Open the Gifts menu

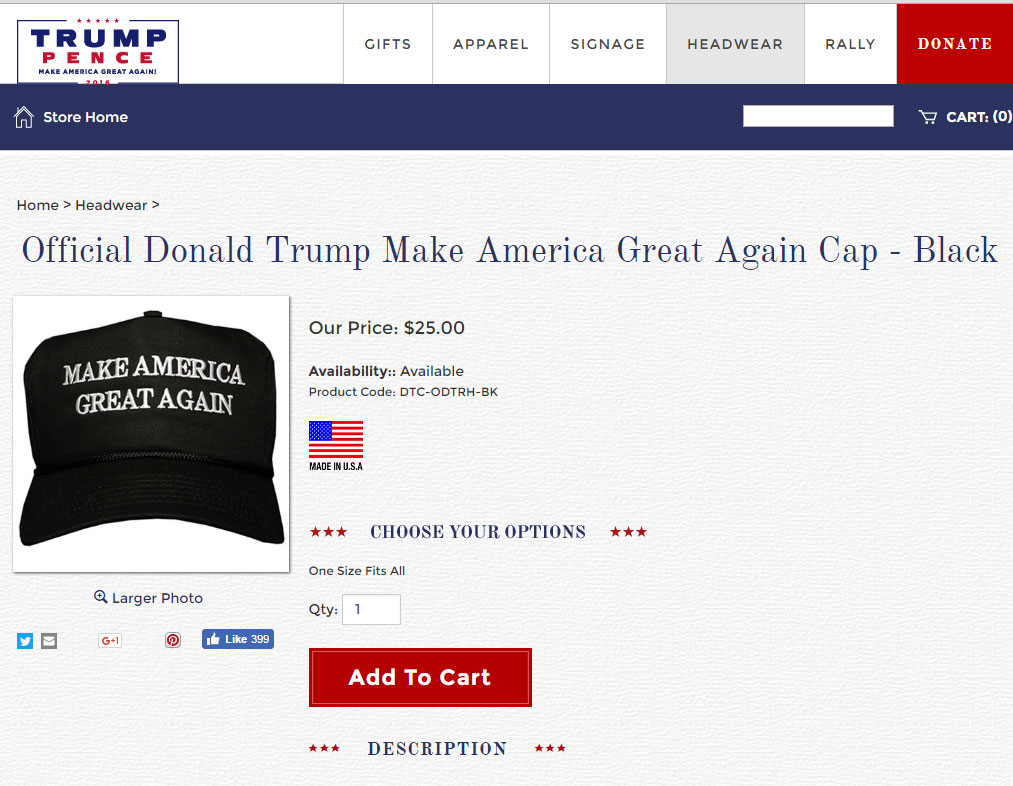(x=388, y=44)
